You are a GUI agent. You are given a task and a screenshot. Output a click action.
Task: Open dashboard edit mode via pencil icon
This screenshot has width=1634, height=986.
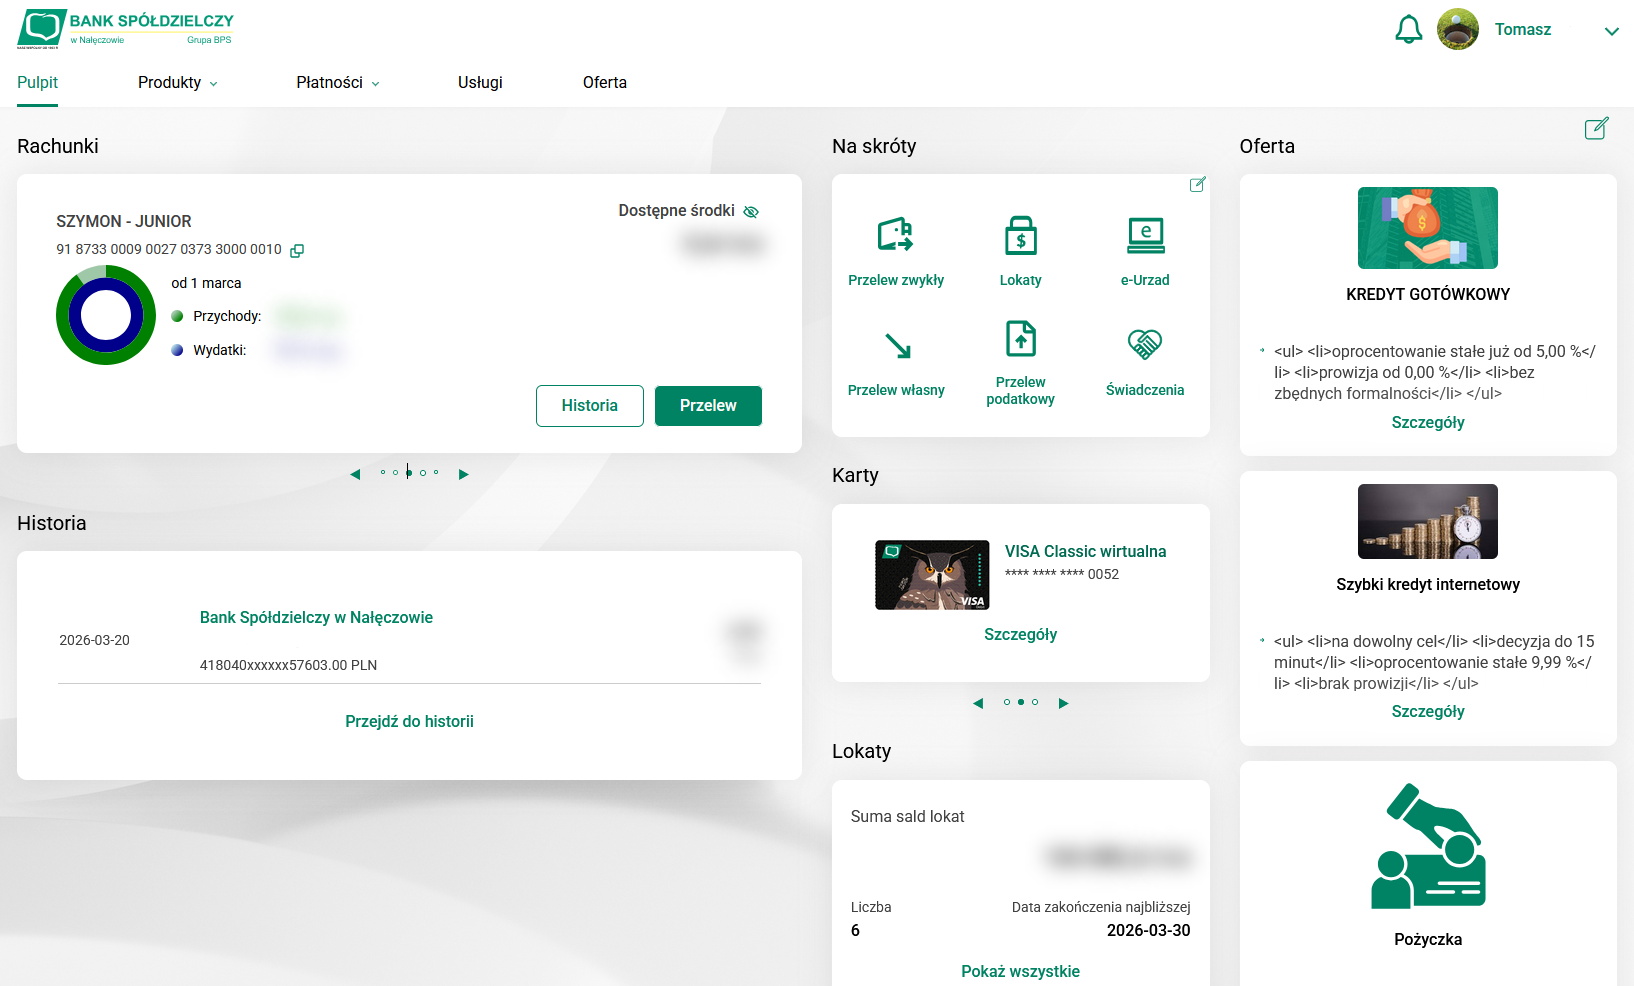(x=1597, y=129)
